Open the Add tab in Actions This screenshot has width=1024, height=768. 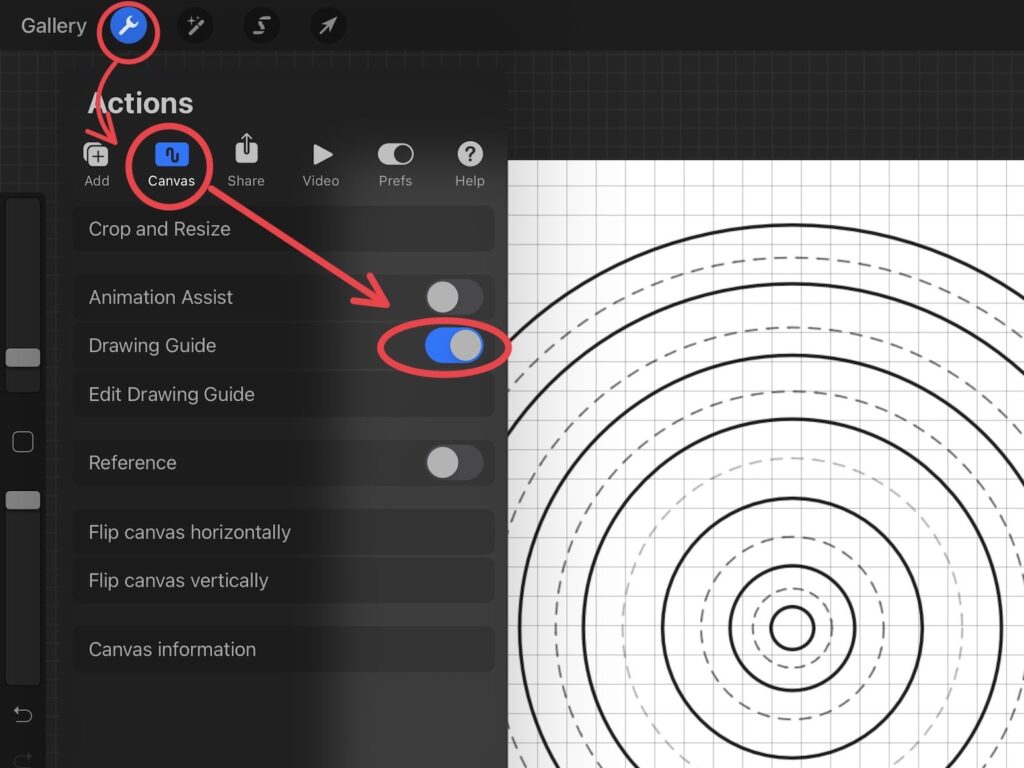pyautogui.click(x=97, y=165)
